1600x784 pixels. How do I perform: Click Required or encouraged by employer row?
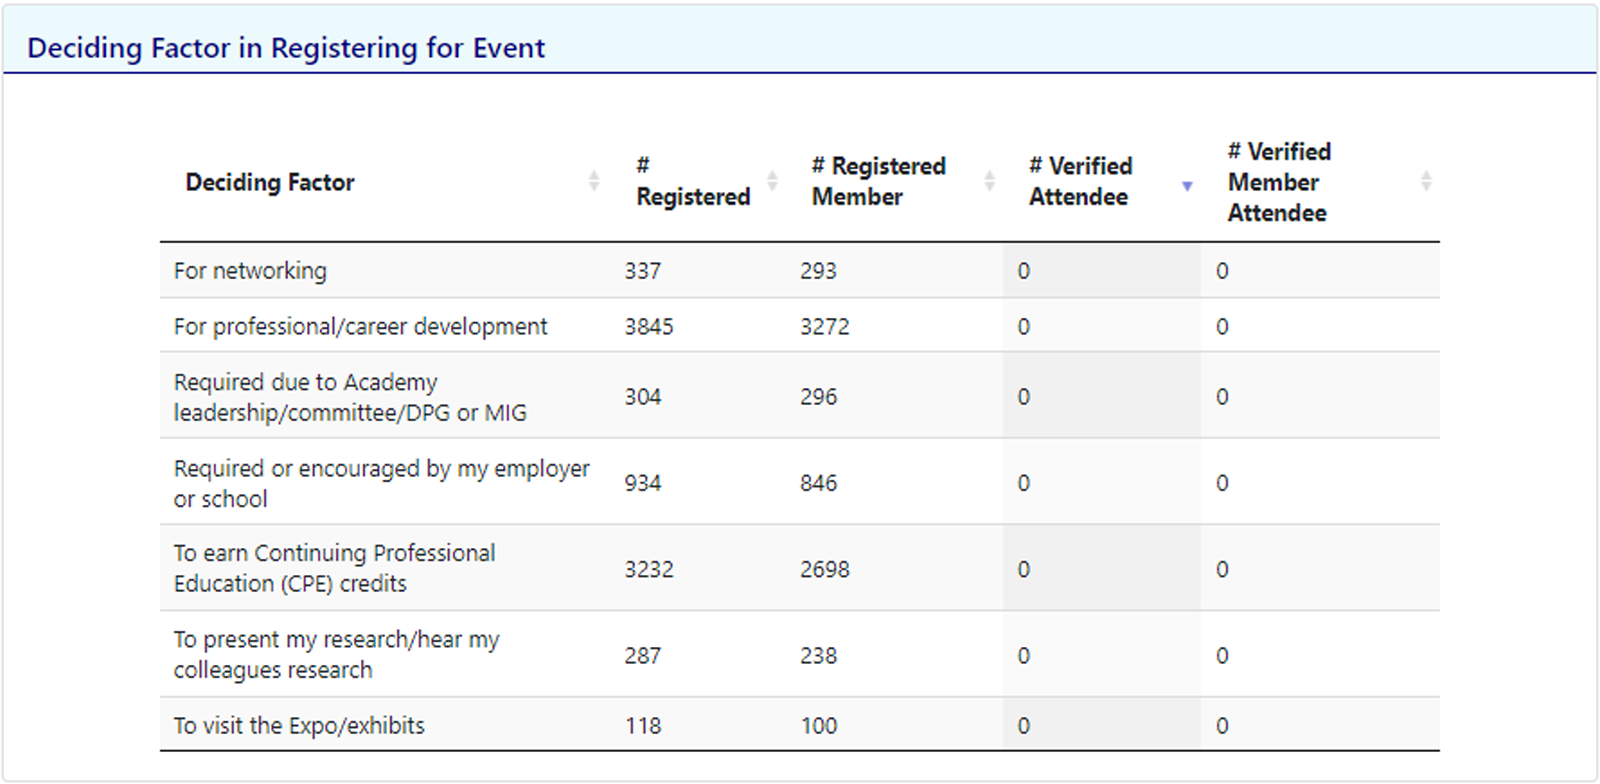coord(799,481)
